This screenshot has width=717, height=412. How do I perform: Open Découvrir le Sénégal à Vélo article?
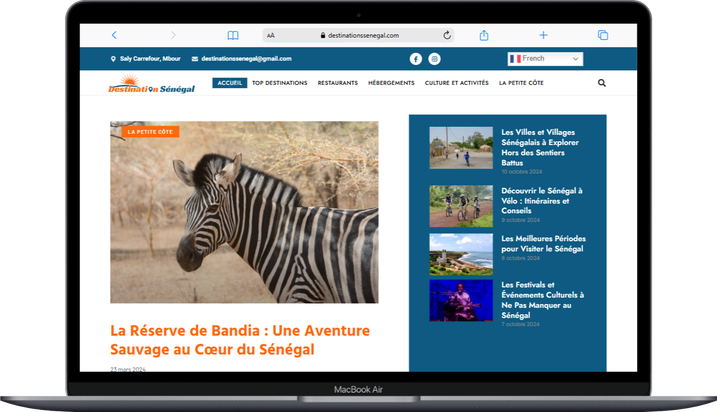pos(542,201)
